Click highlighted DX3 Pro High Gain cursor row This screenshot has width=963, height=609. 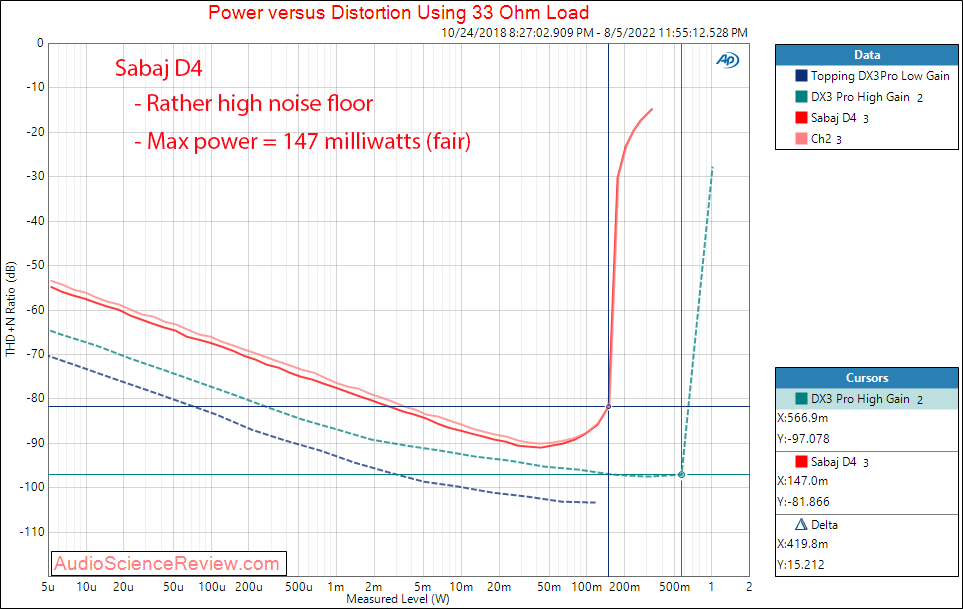click(867, 399)
